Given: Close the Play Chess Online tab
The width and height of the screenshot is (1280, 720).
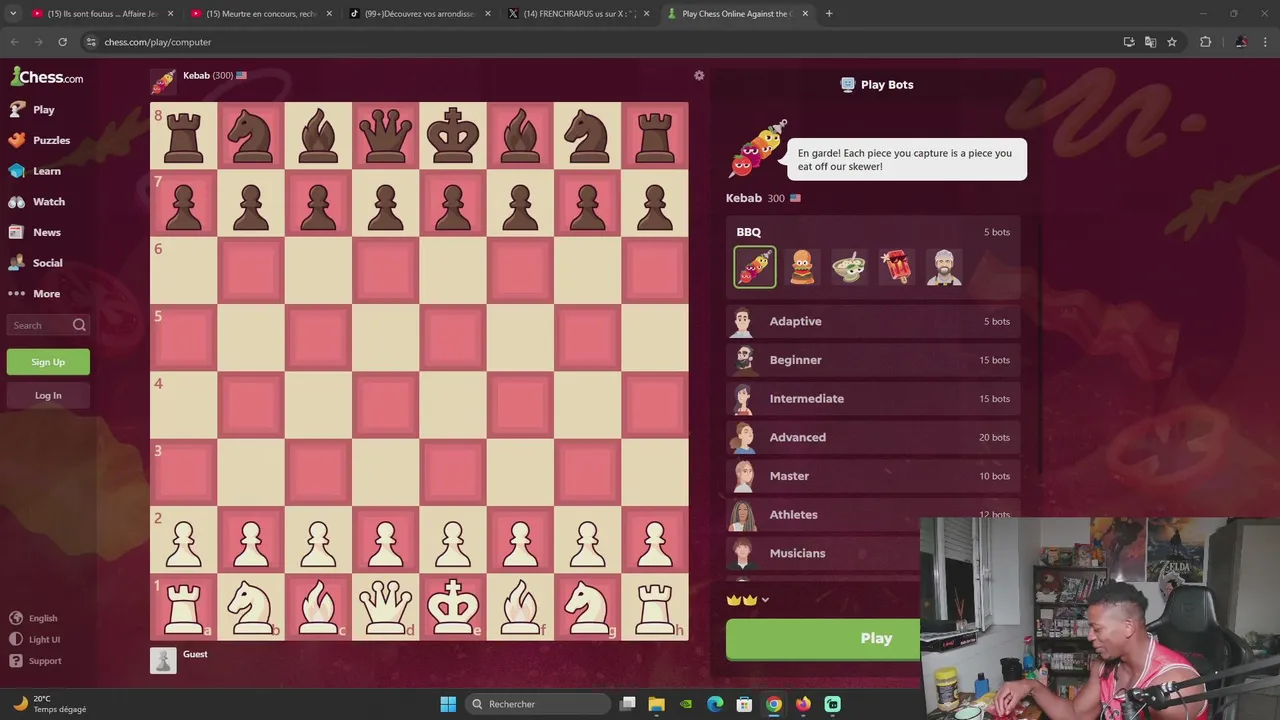Looking at the screenshot, I should (x=805, y=14).
